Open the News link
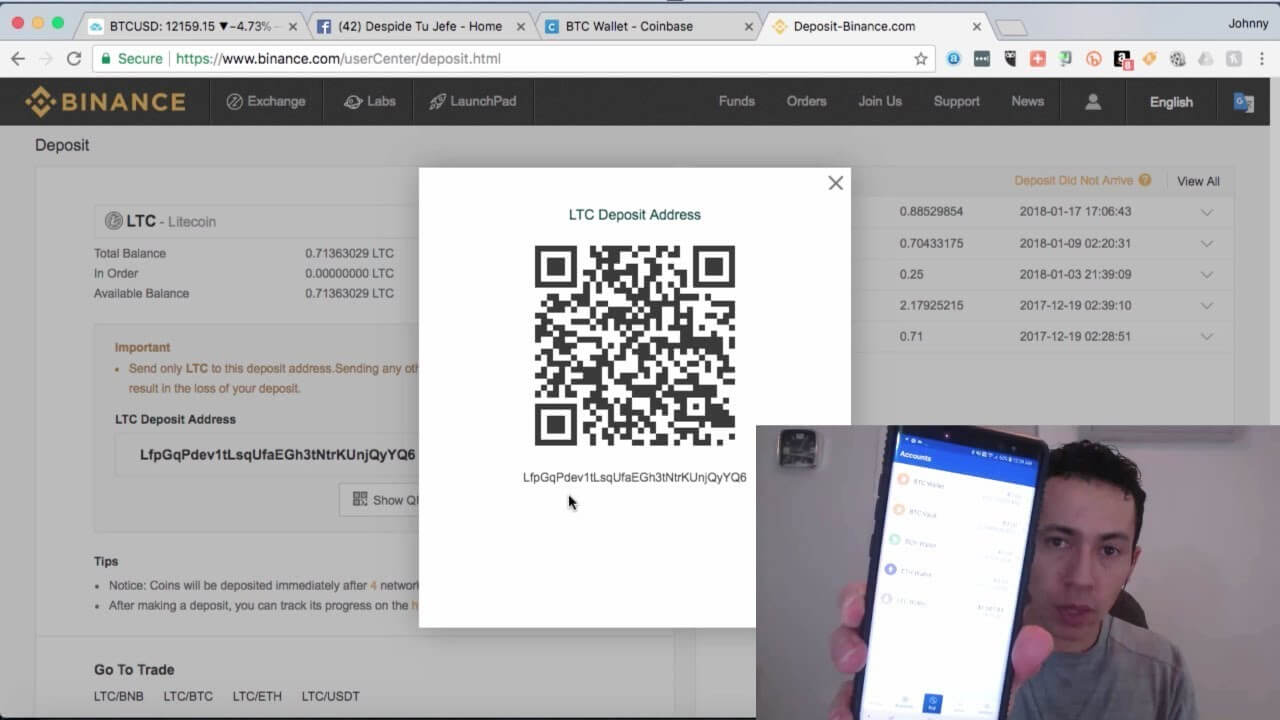Image resolution: width=1280 pixels, height=720 pixels. (x=1027, y=101)
